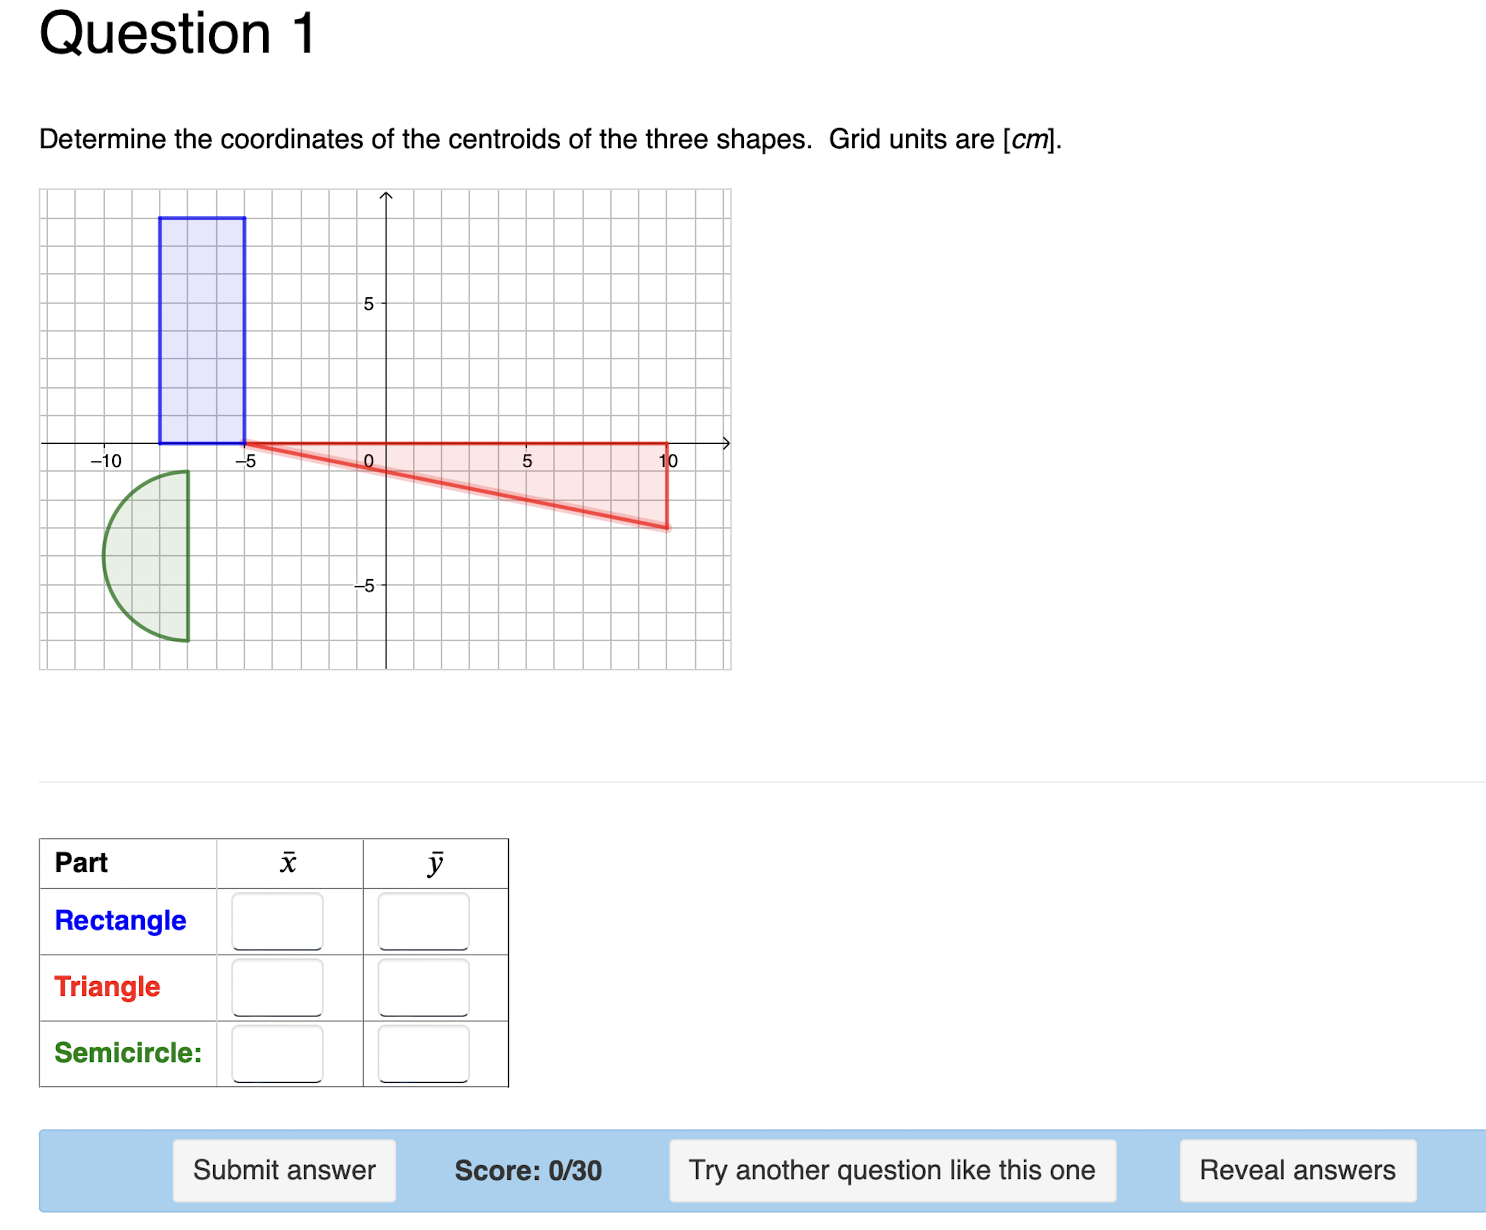Screen dimensions: 1486x1230
Task: Select the blue Rectangle label in the table
Action: tap(120, 920)
